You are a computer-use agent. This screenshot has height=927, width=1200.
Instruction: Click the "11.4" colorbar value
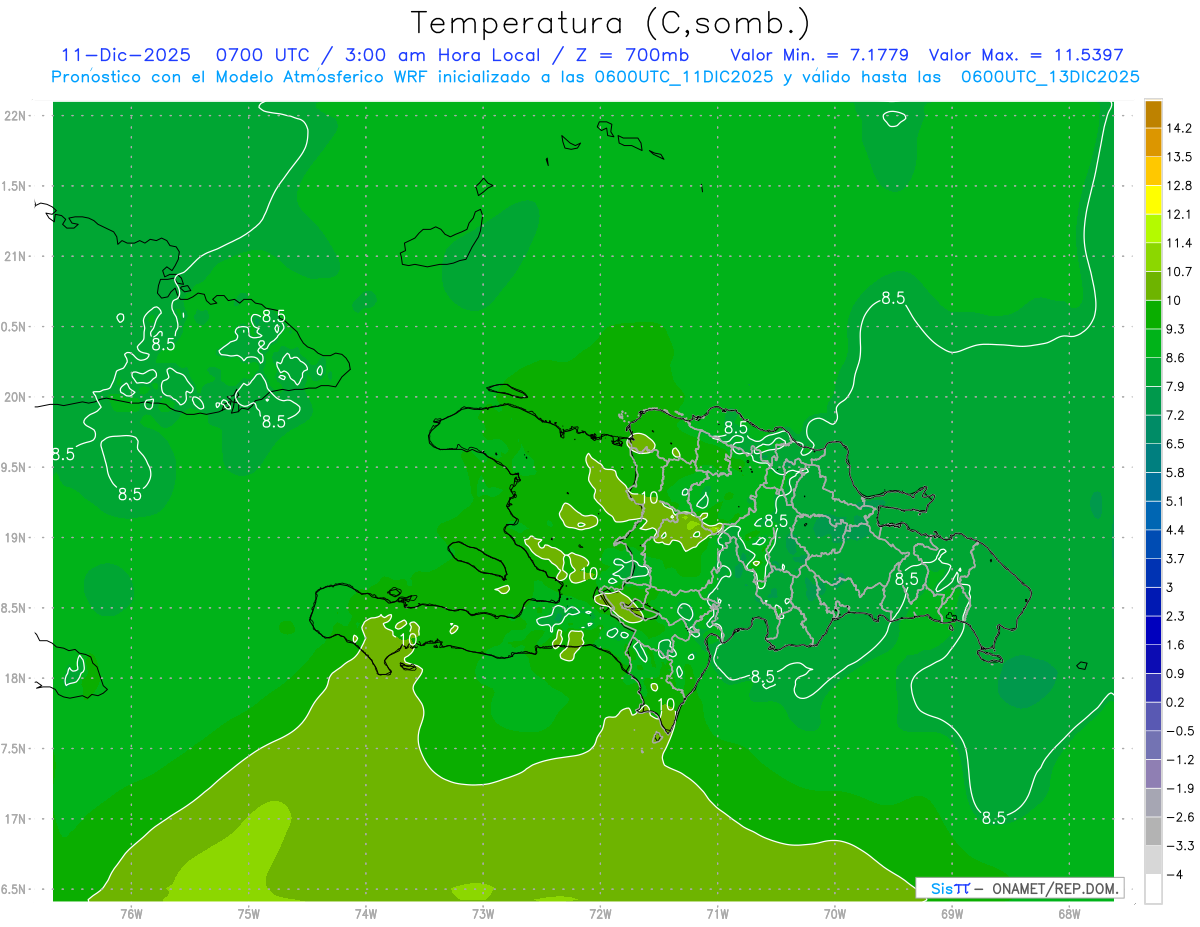[x=1178, y=243]
